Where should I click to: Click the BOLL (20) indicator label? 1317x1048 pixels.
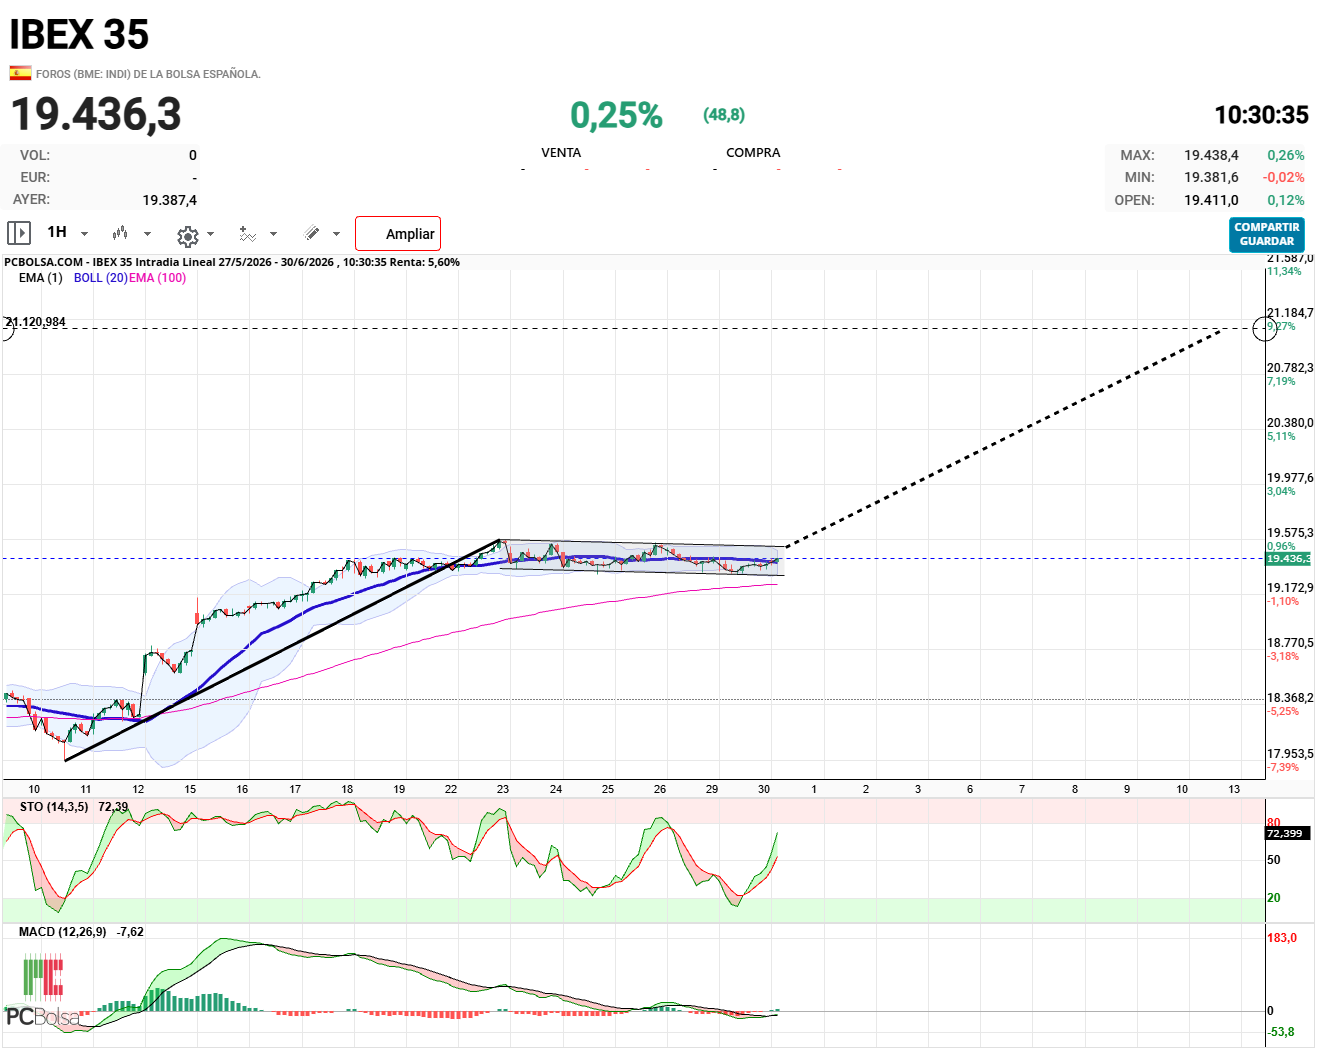(100, 278)
